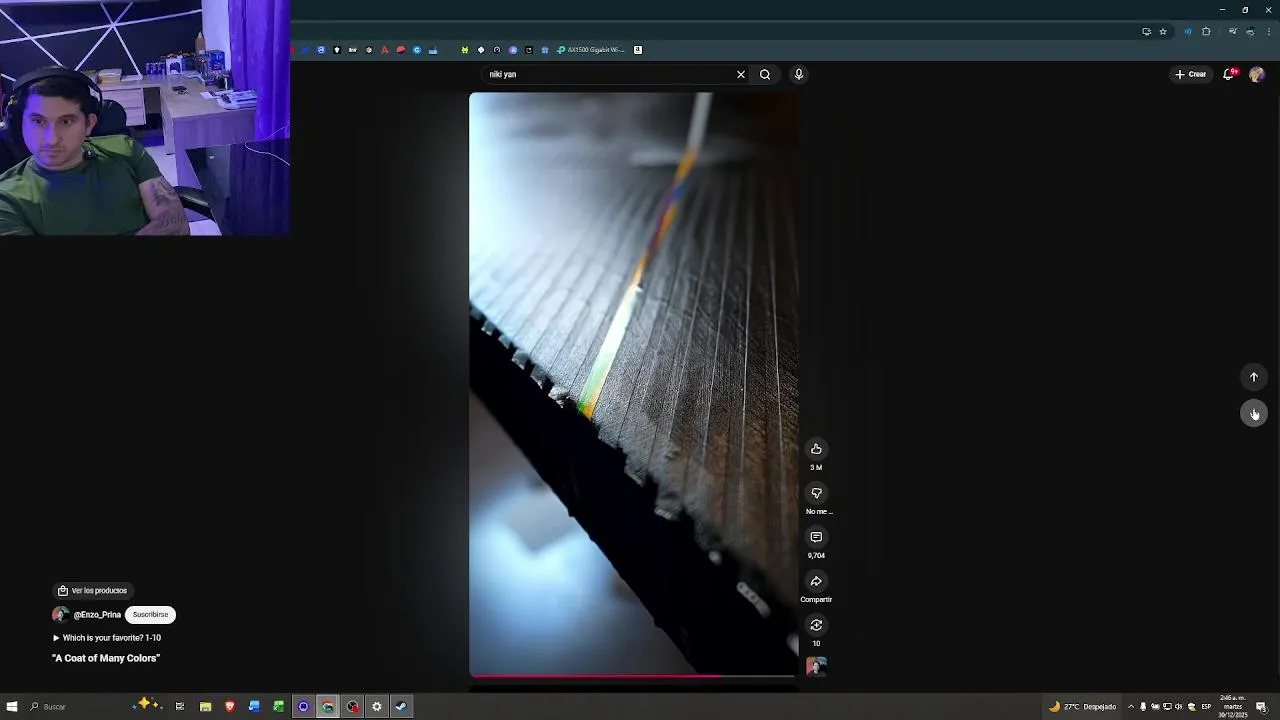Open the media control icon in Chrome toolbar
This screenshot has width=1280, height=720.
1232,31
